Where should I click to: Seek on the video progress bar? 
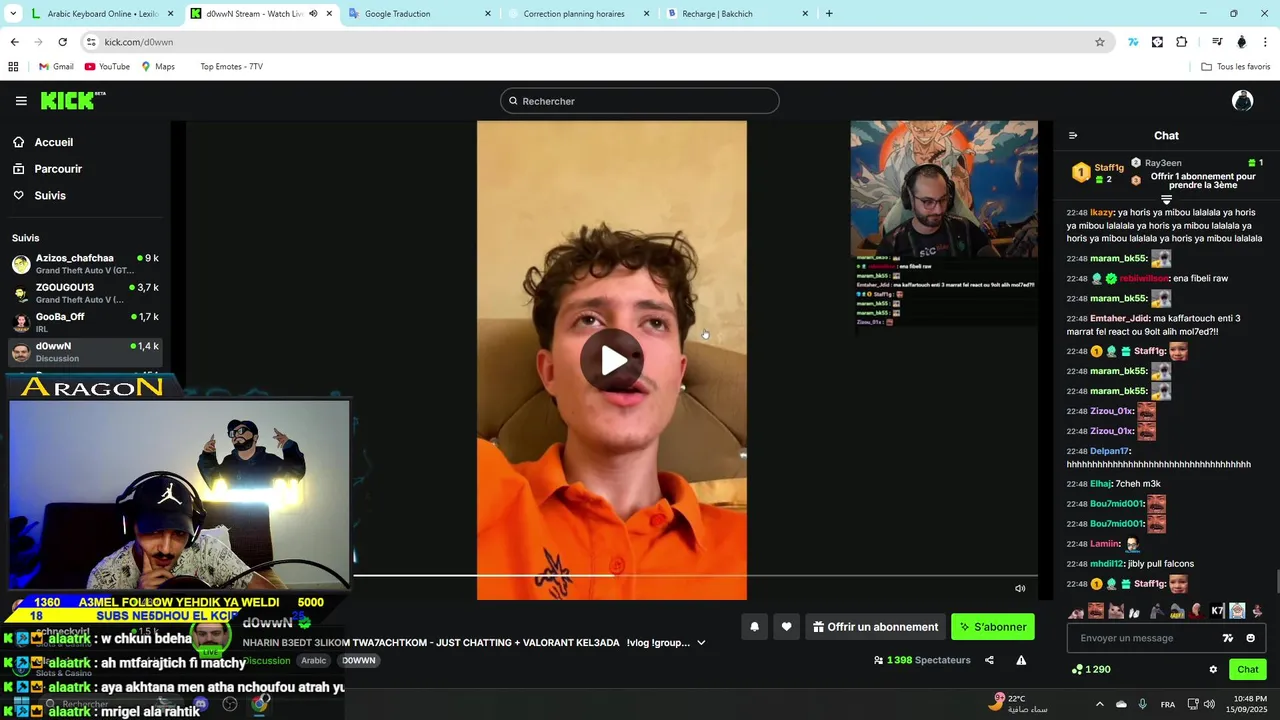[x=695, y=575]
